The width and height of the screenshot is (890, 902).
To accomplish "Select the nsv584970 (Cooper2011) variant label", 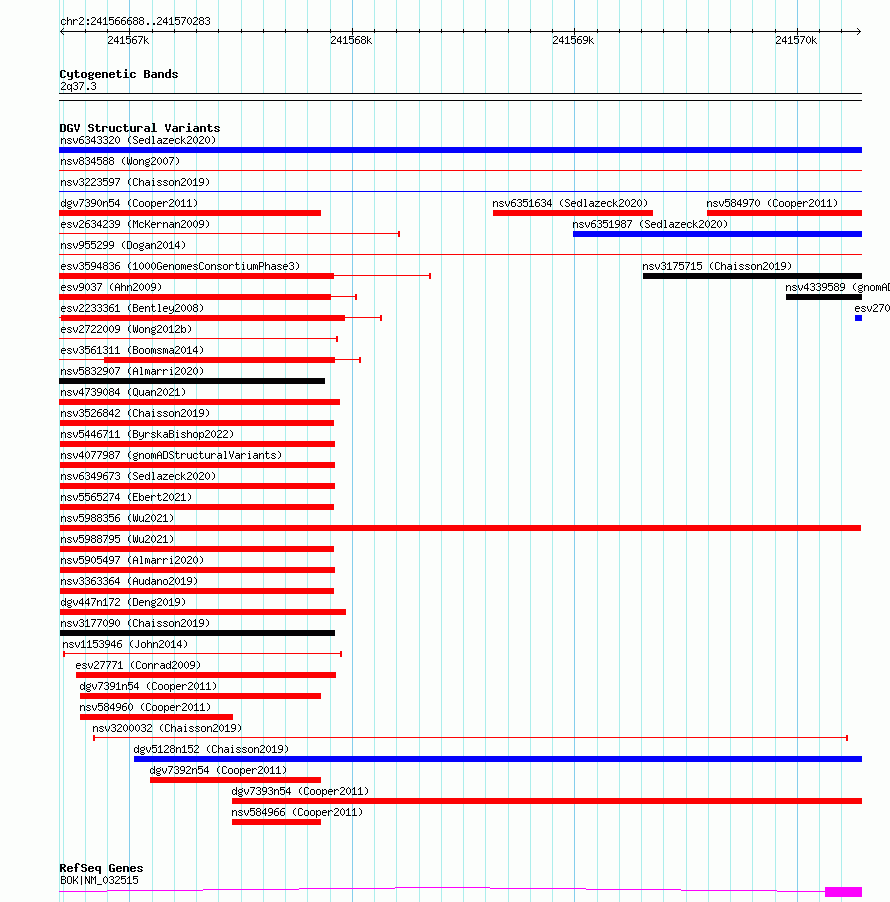I will point(772,203).
